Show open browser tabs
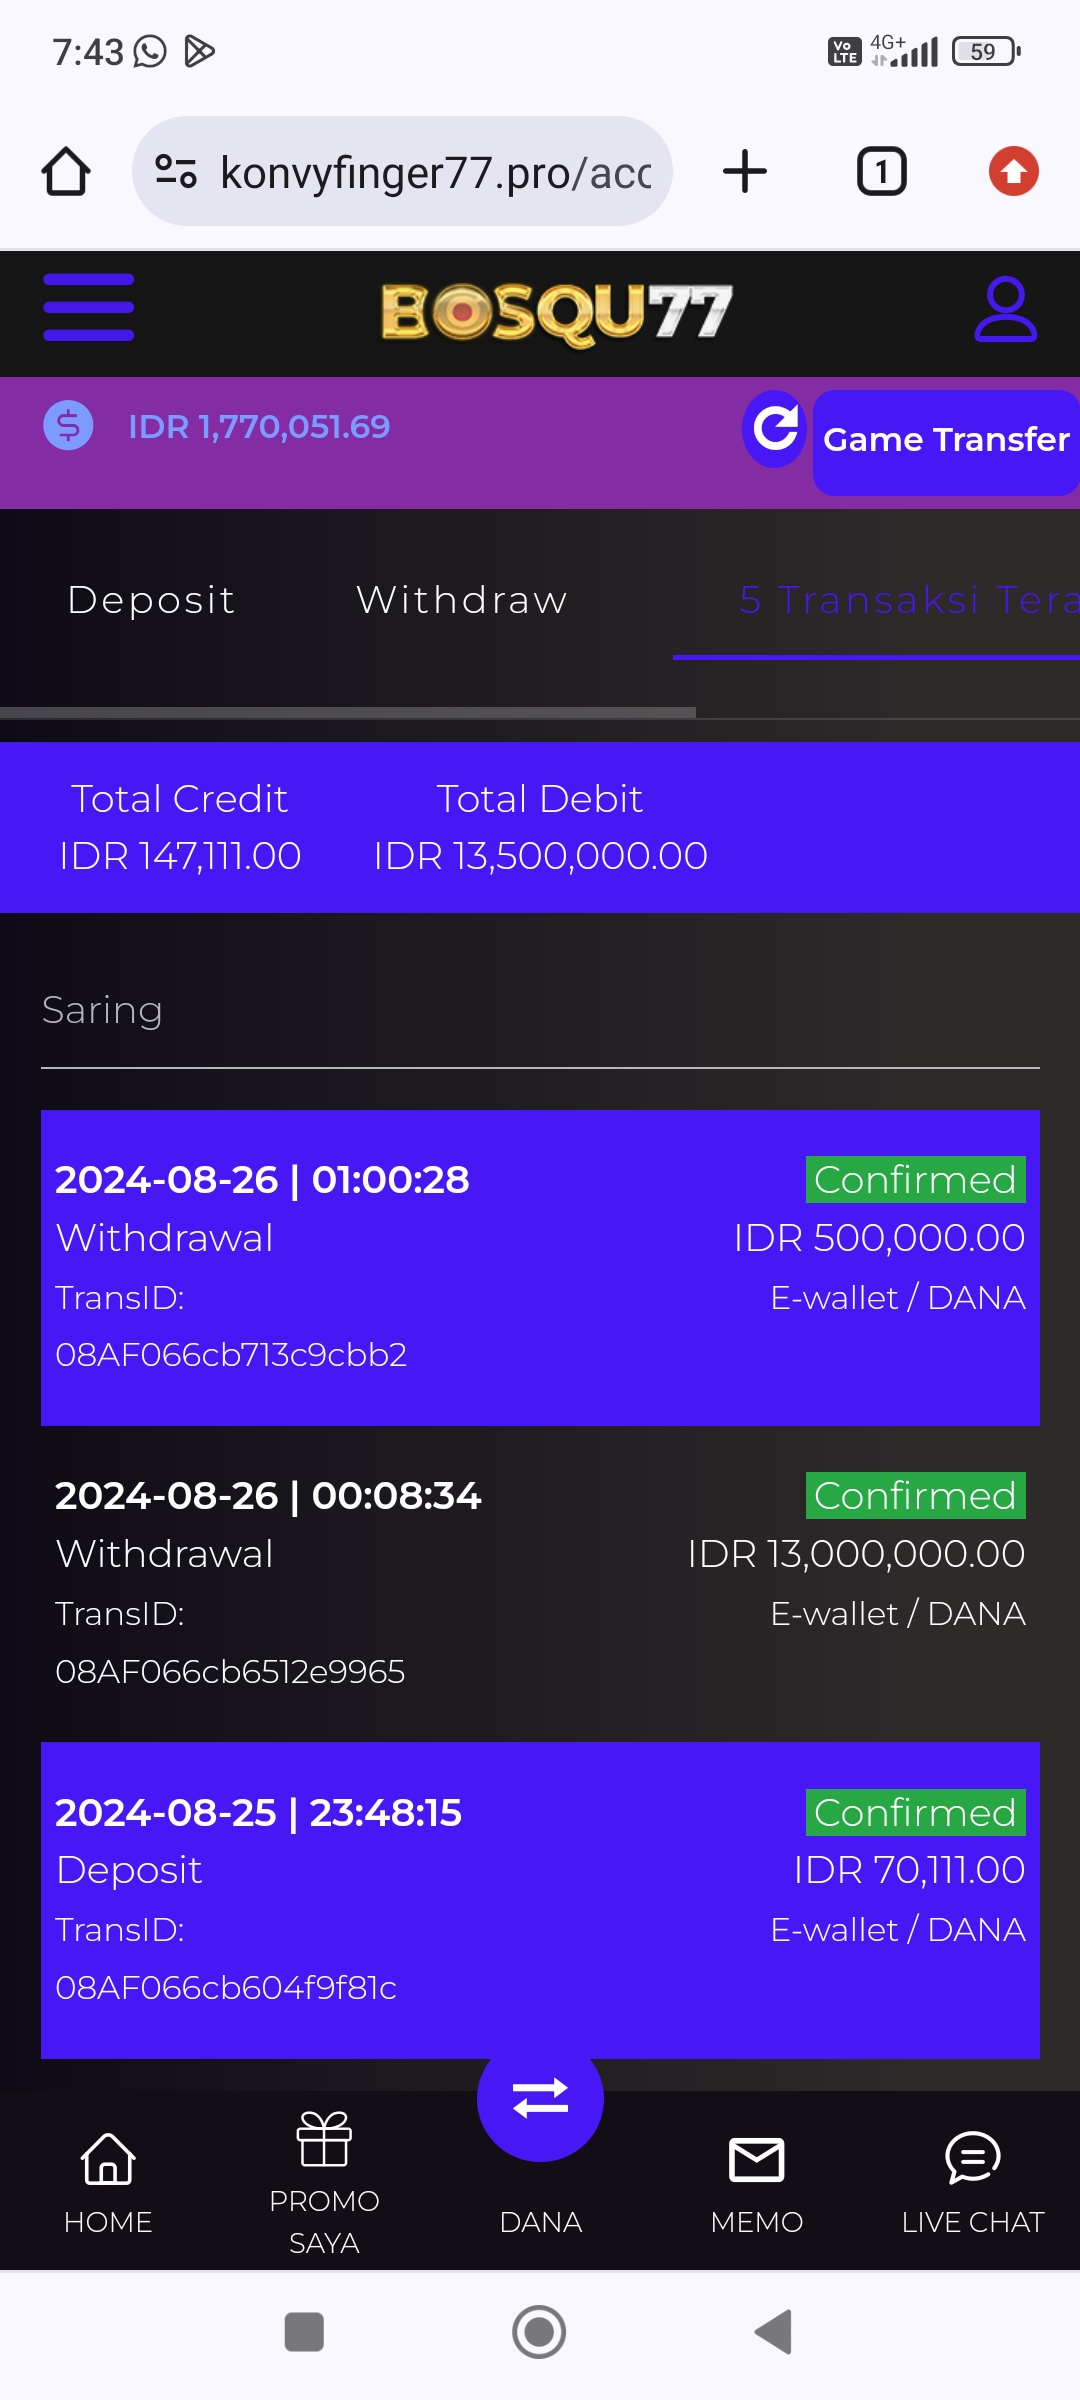 pos(881,171)
